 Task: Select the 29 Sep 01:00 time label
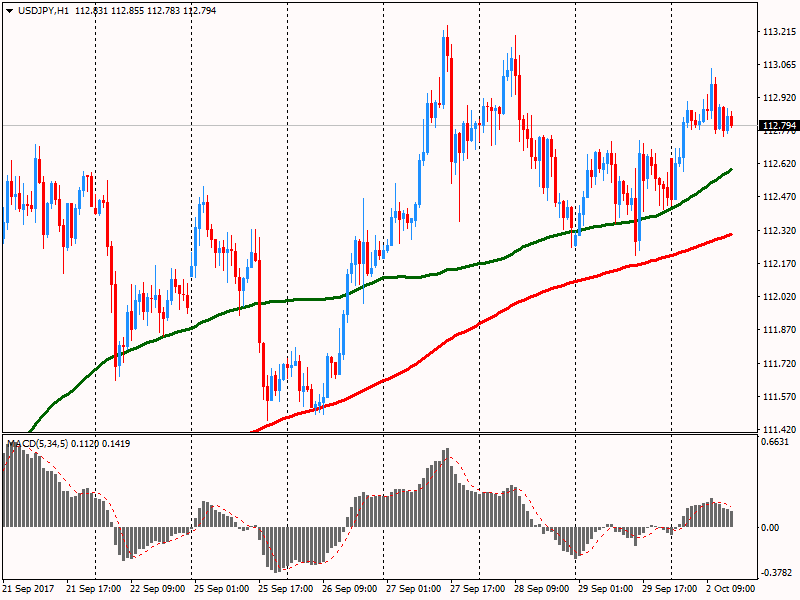click(605, 589)
